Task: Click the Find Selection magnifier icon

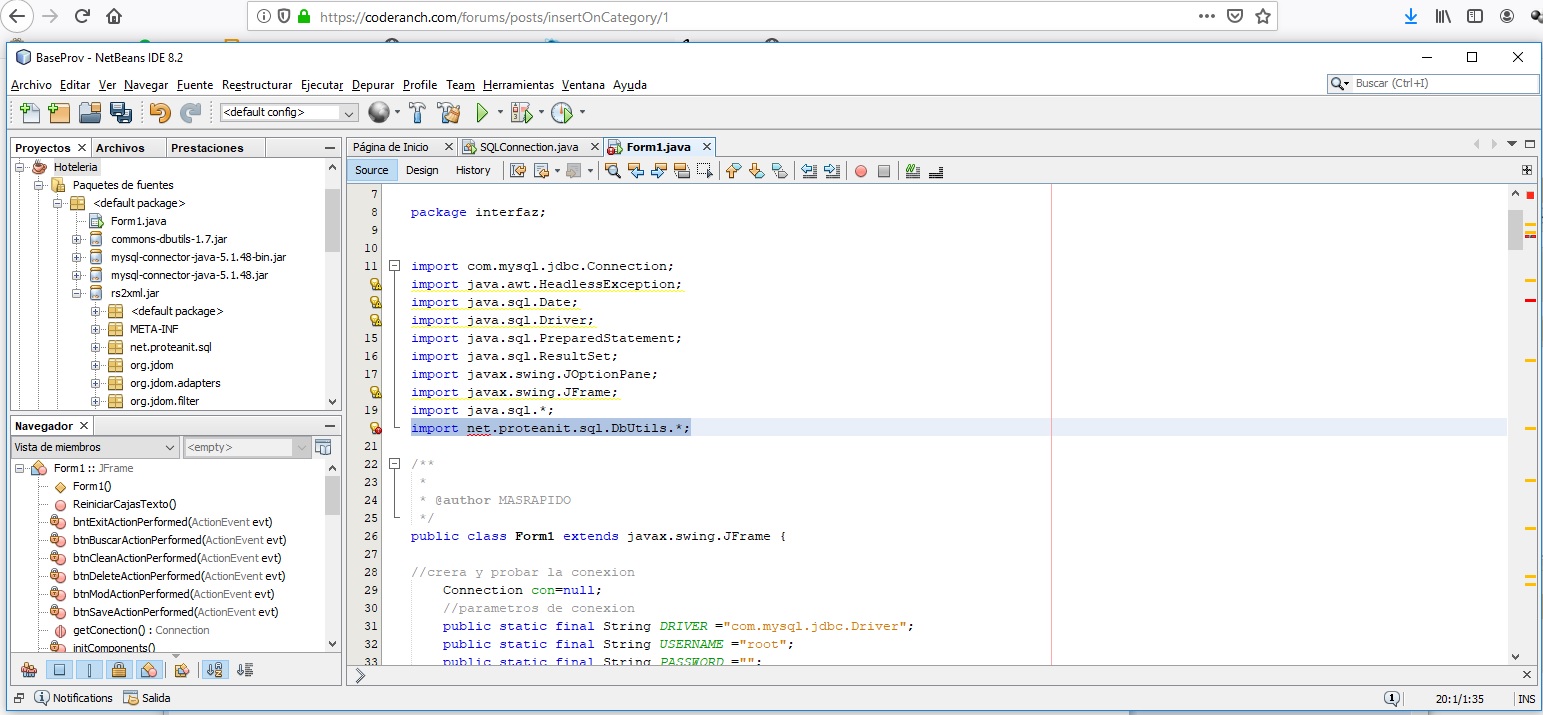Action: tap(613, 171)
